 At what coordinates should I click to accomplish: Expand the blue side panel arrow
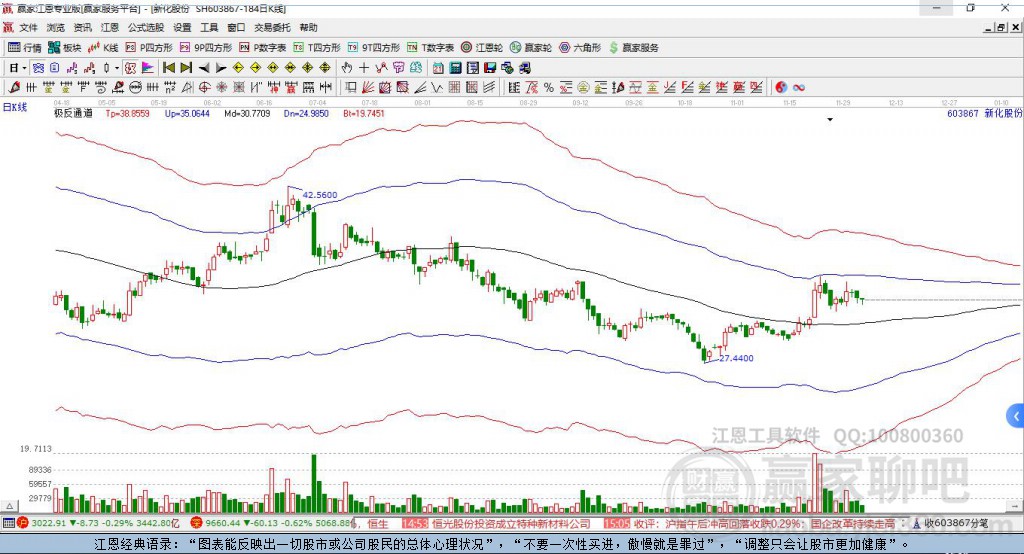(1016, 416)
